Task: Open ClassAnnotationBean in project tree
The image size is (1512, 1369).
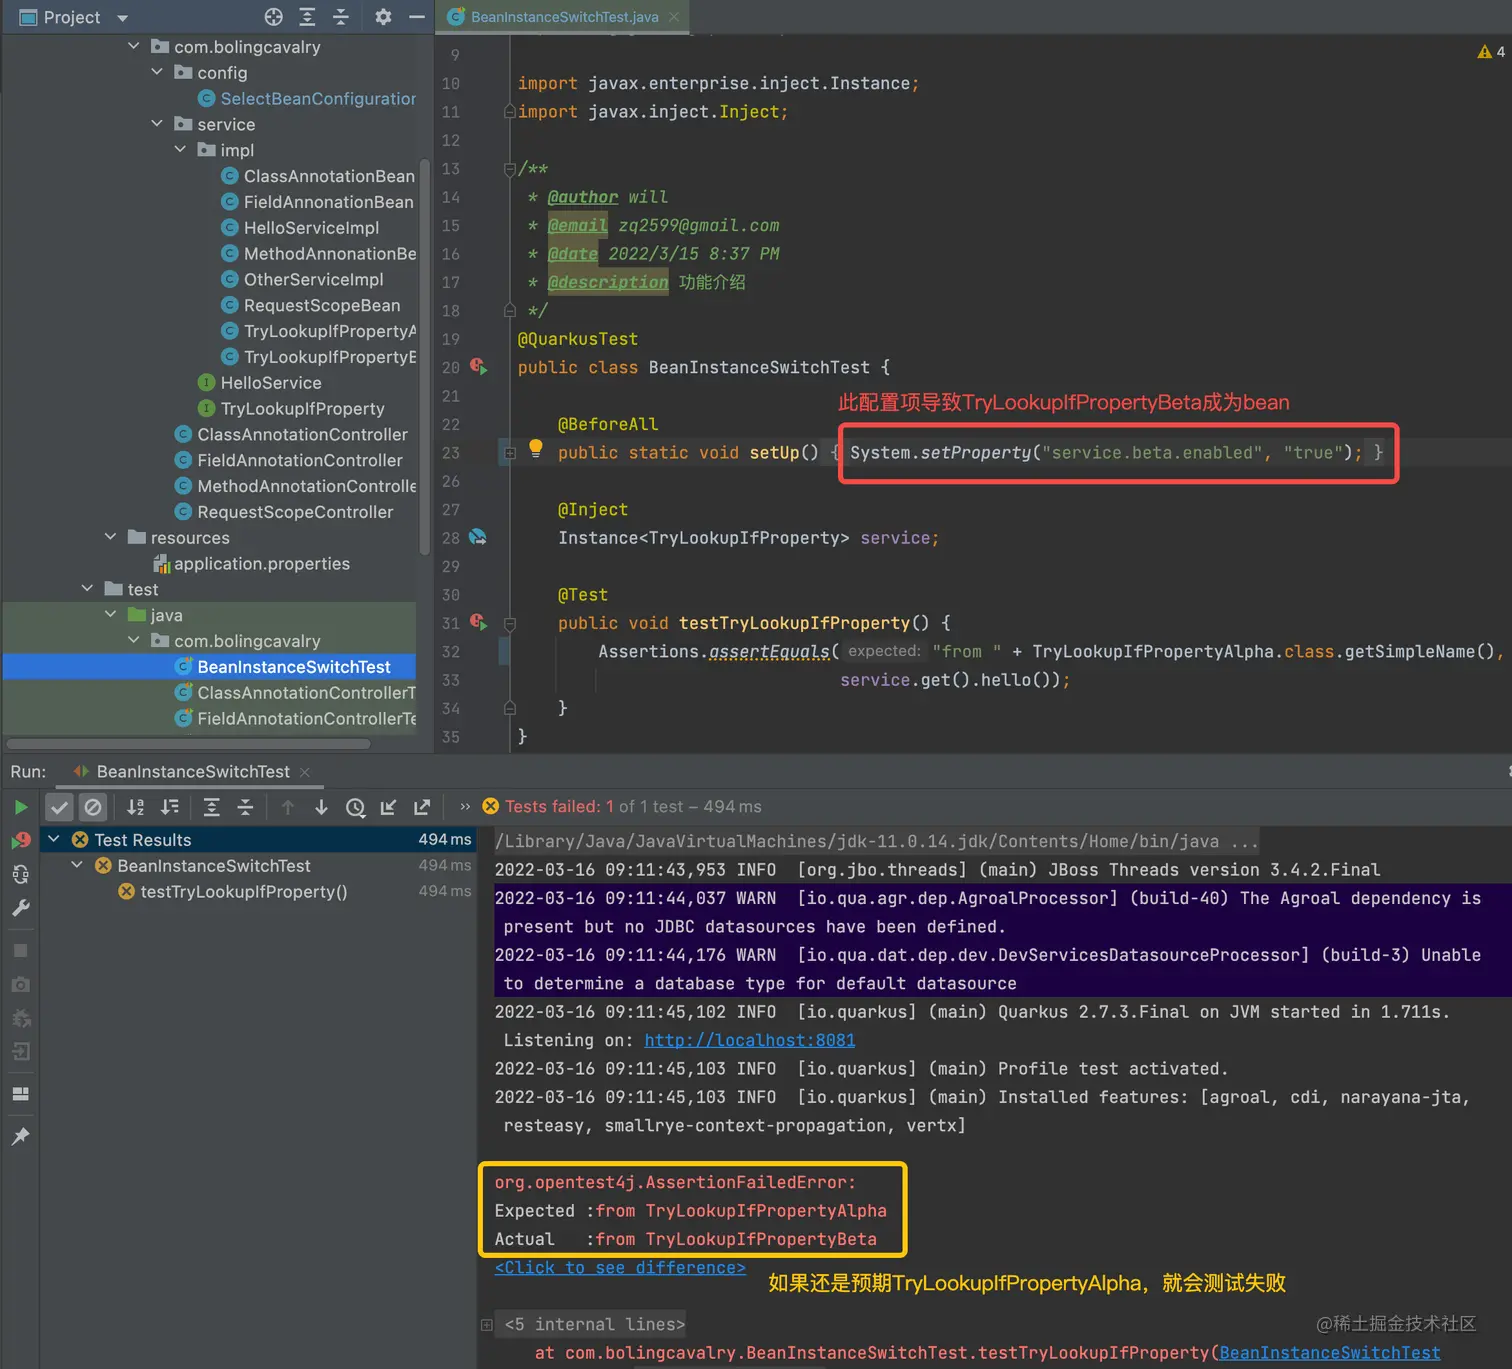Action: tap(319, 176)
